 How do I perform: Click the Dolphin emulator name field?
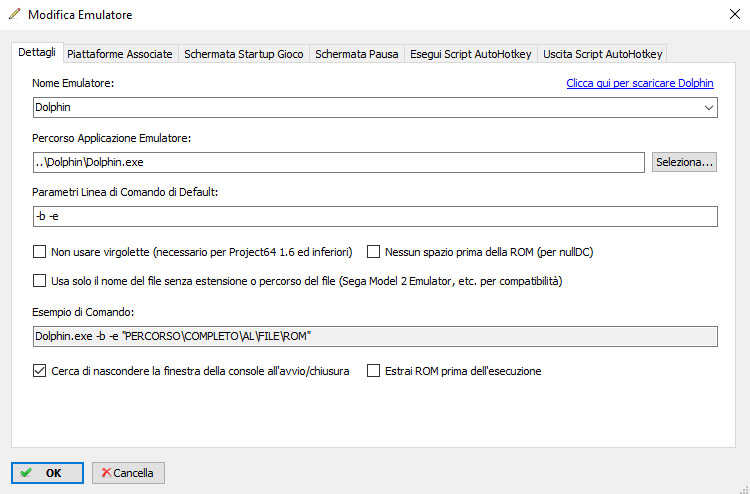pyautogui.click(x=375, y=108)
